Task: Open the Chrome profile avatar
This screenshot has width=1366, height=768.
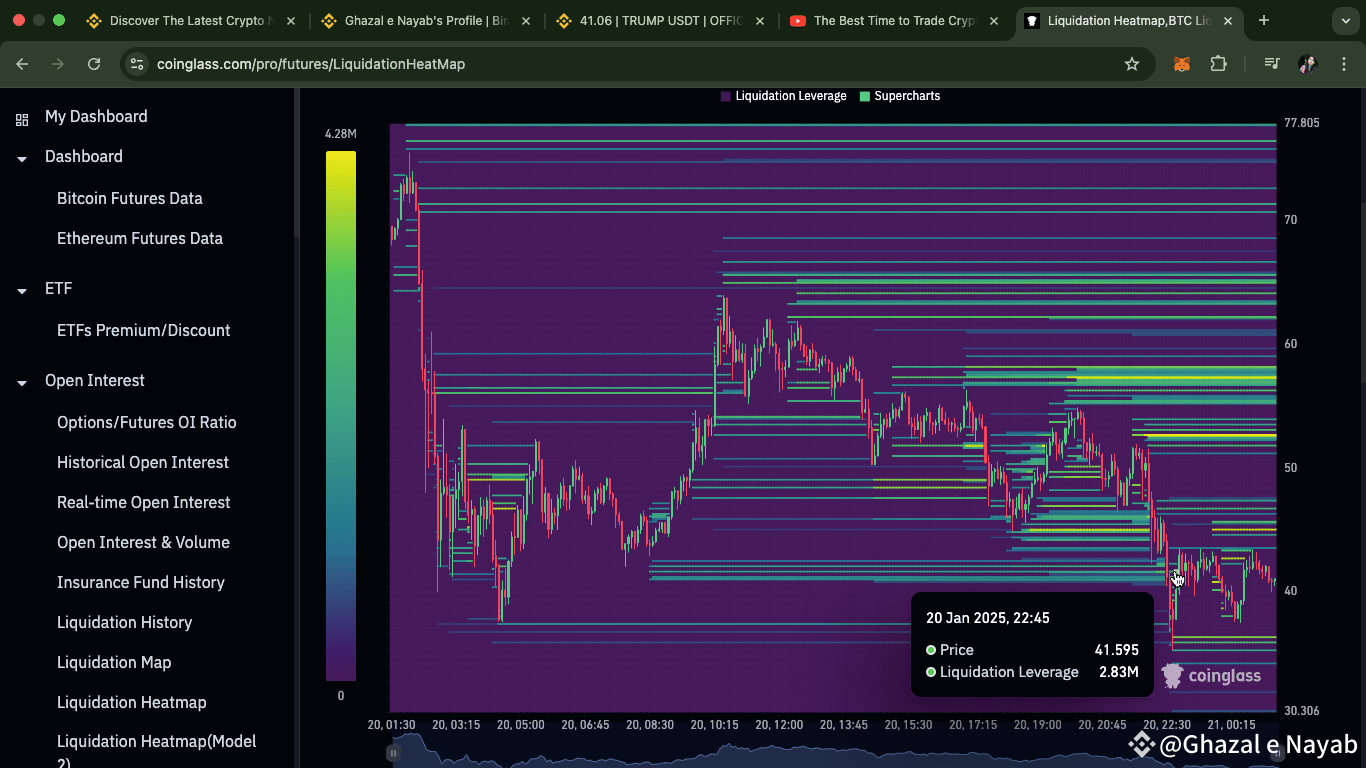Action: [x=1308, y=64]
